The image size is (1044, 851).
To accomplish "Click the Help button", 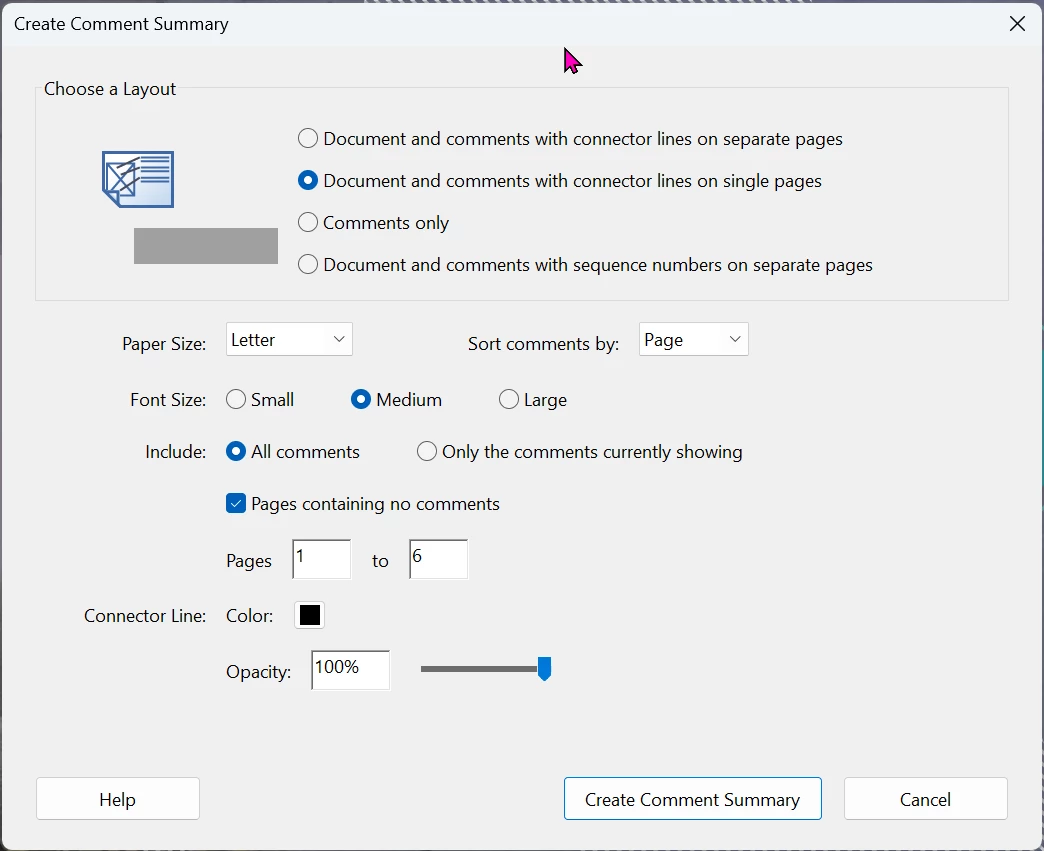I will click(118, 799).
